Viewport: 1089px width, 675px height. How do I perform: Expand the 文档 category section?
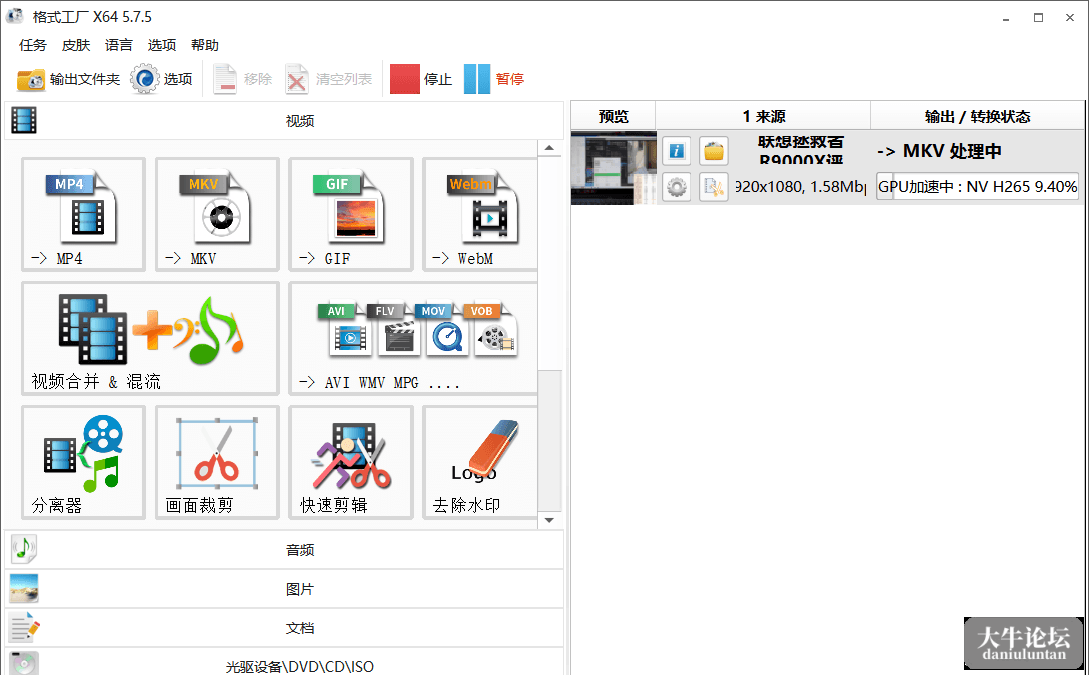point(284,628)
